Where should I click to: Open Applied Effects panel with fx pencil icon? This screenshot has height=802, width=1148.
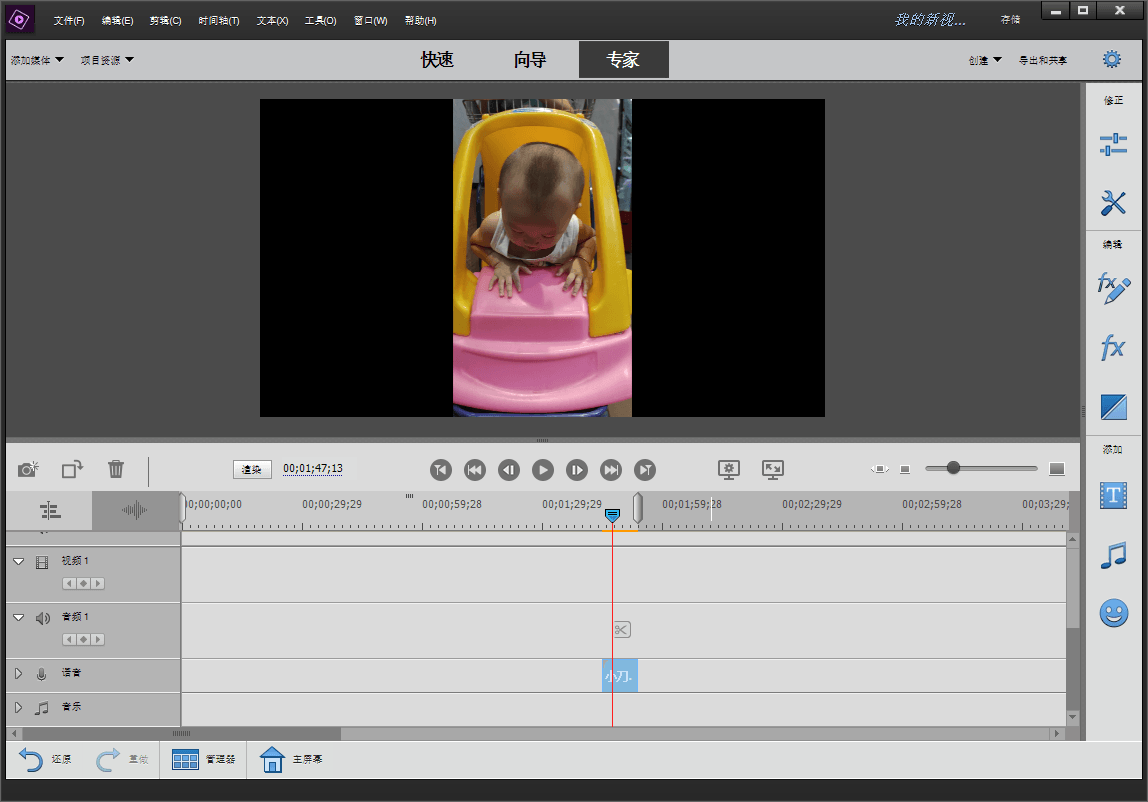1113,289
